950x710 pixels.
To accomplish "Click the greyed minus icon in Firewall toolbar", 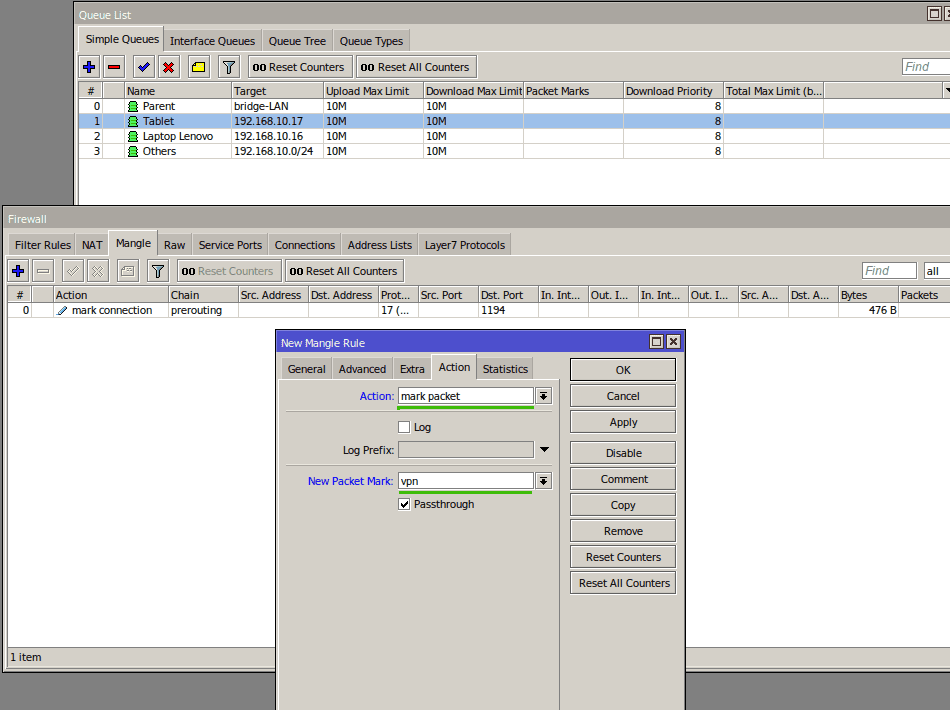I will [43, 271].
